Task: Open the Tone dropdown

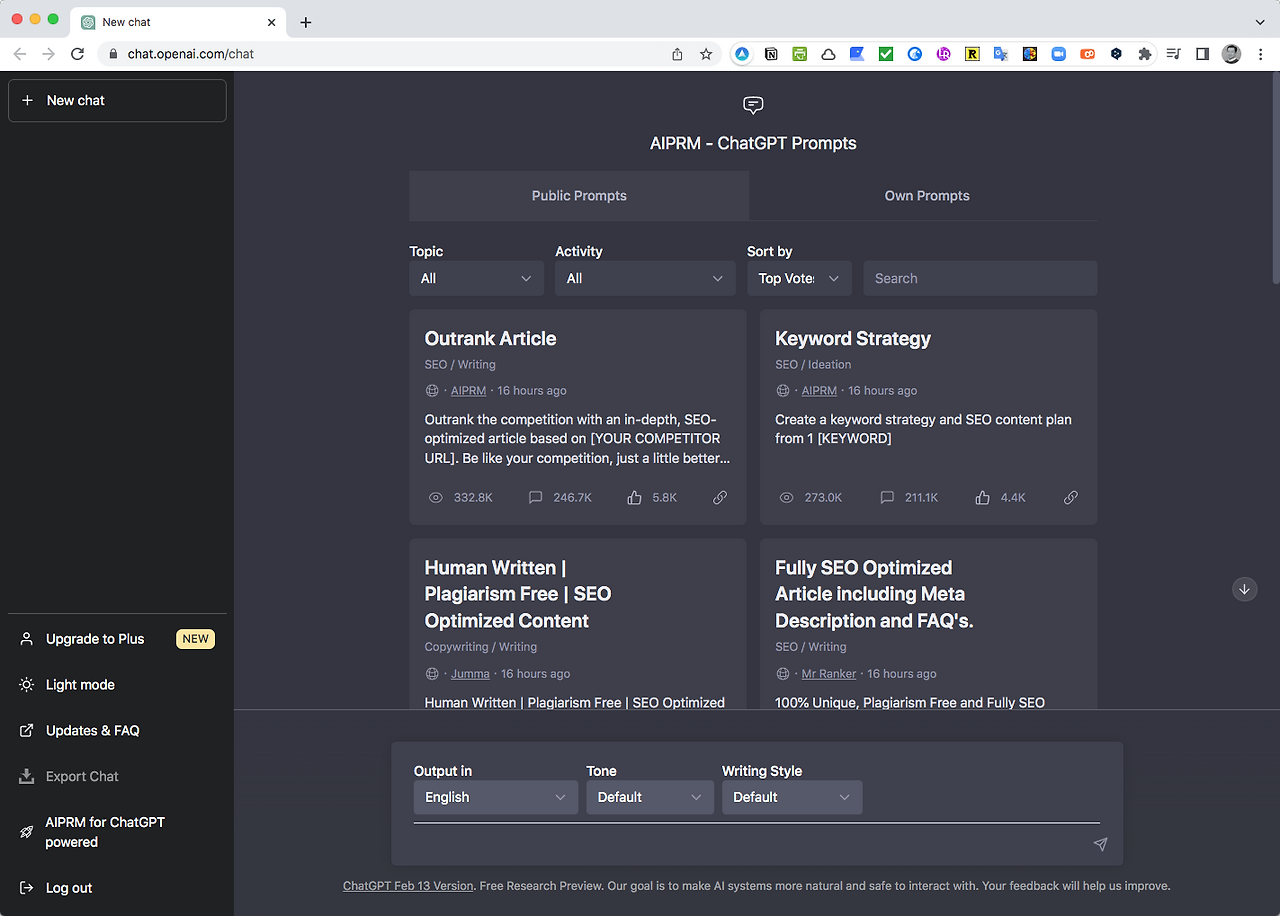Action: pyautogui.click(x=650, y=797)
